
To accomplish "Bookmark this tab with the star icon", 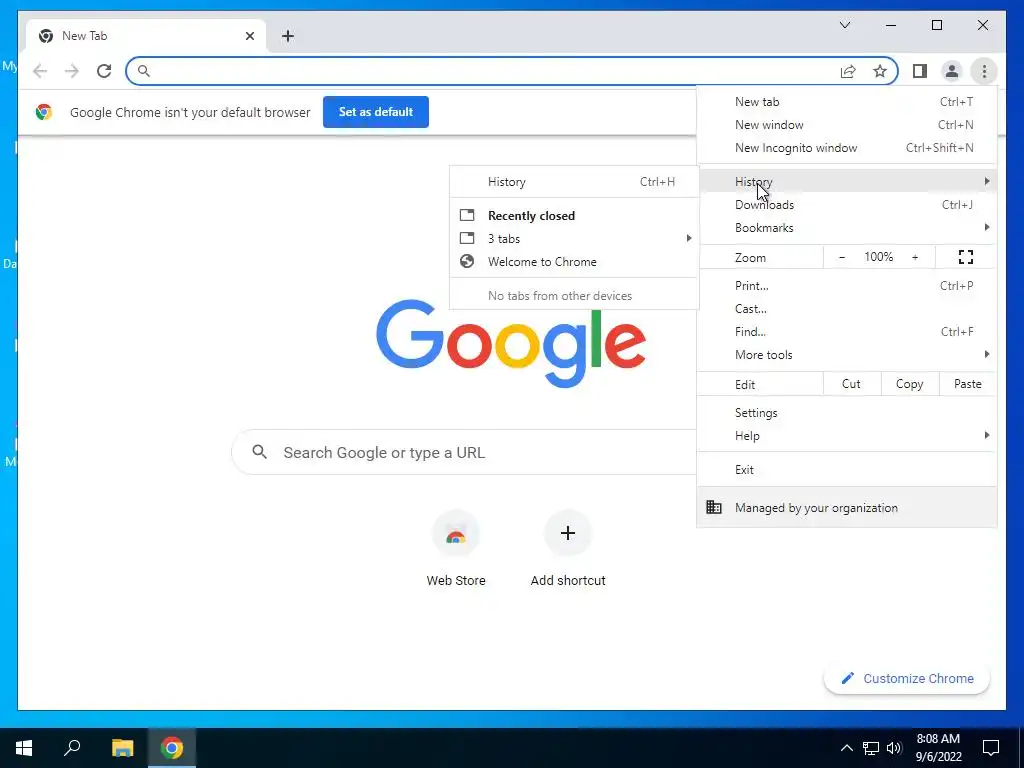I will click(x=880, y=71).
